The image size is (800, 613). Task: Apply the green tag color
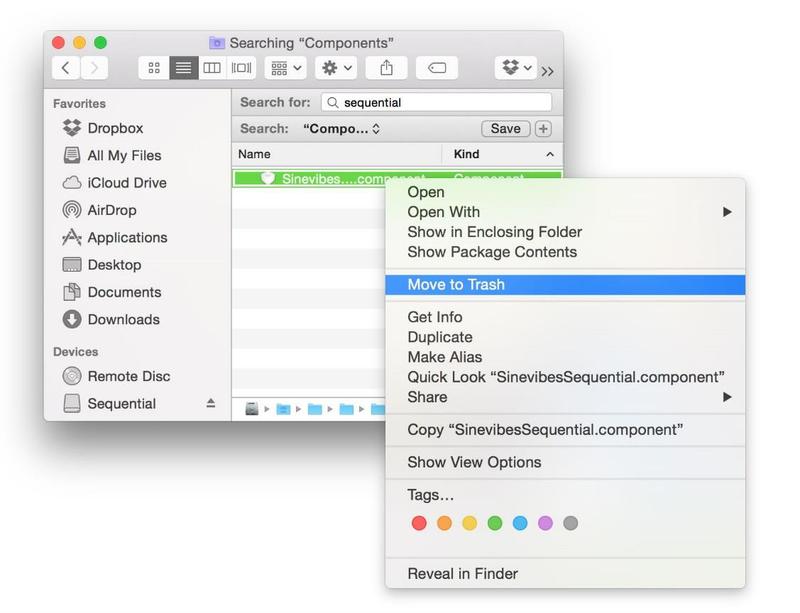495,523
